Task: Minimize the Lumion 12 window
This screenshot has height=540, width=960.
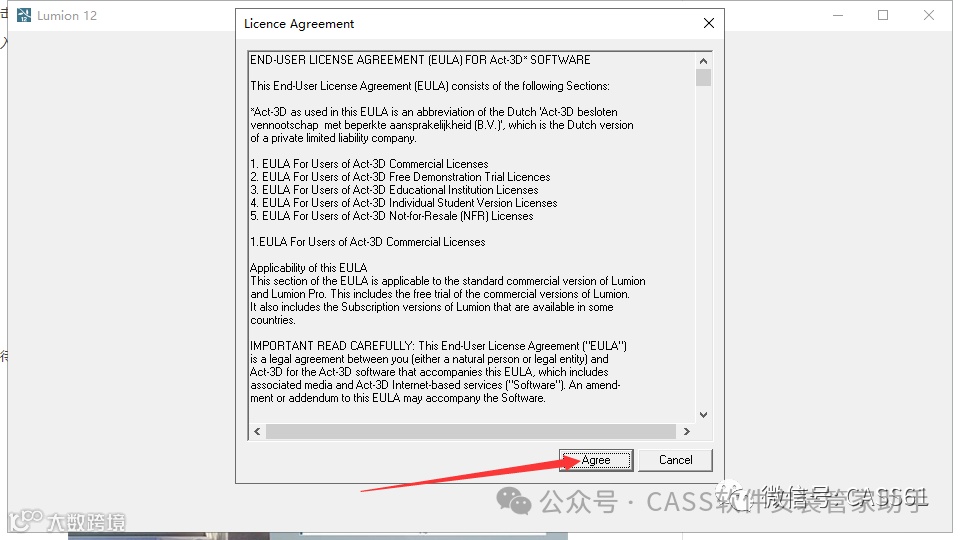Action: tap(838, 15)
